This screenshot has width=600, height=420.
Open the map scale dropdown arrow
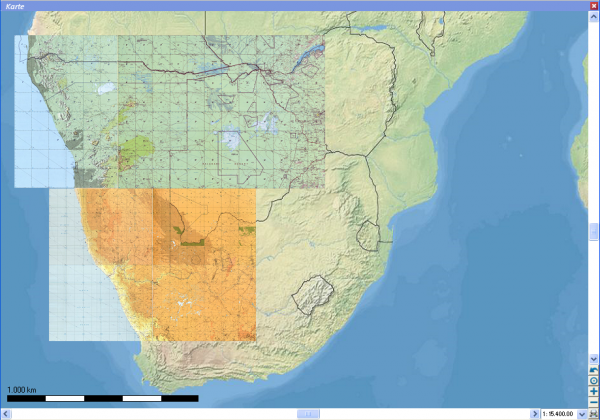click(x=582, y=414)
